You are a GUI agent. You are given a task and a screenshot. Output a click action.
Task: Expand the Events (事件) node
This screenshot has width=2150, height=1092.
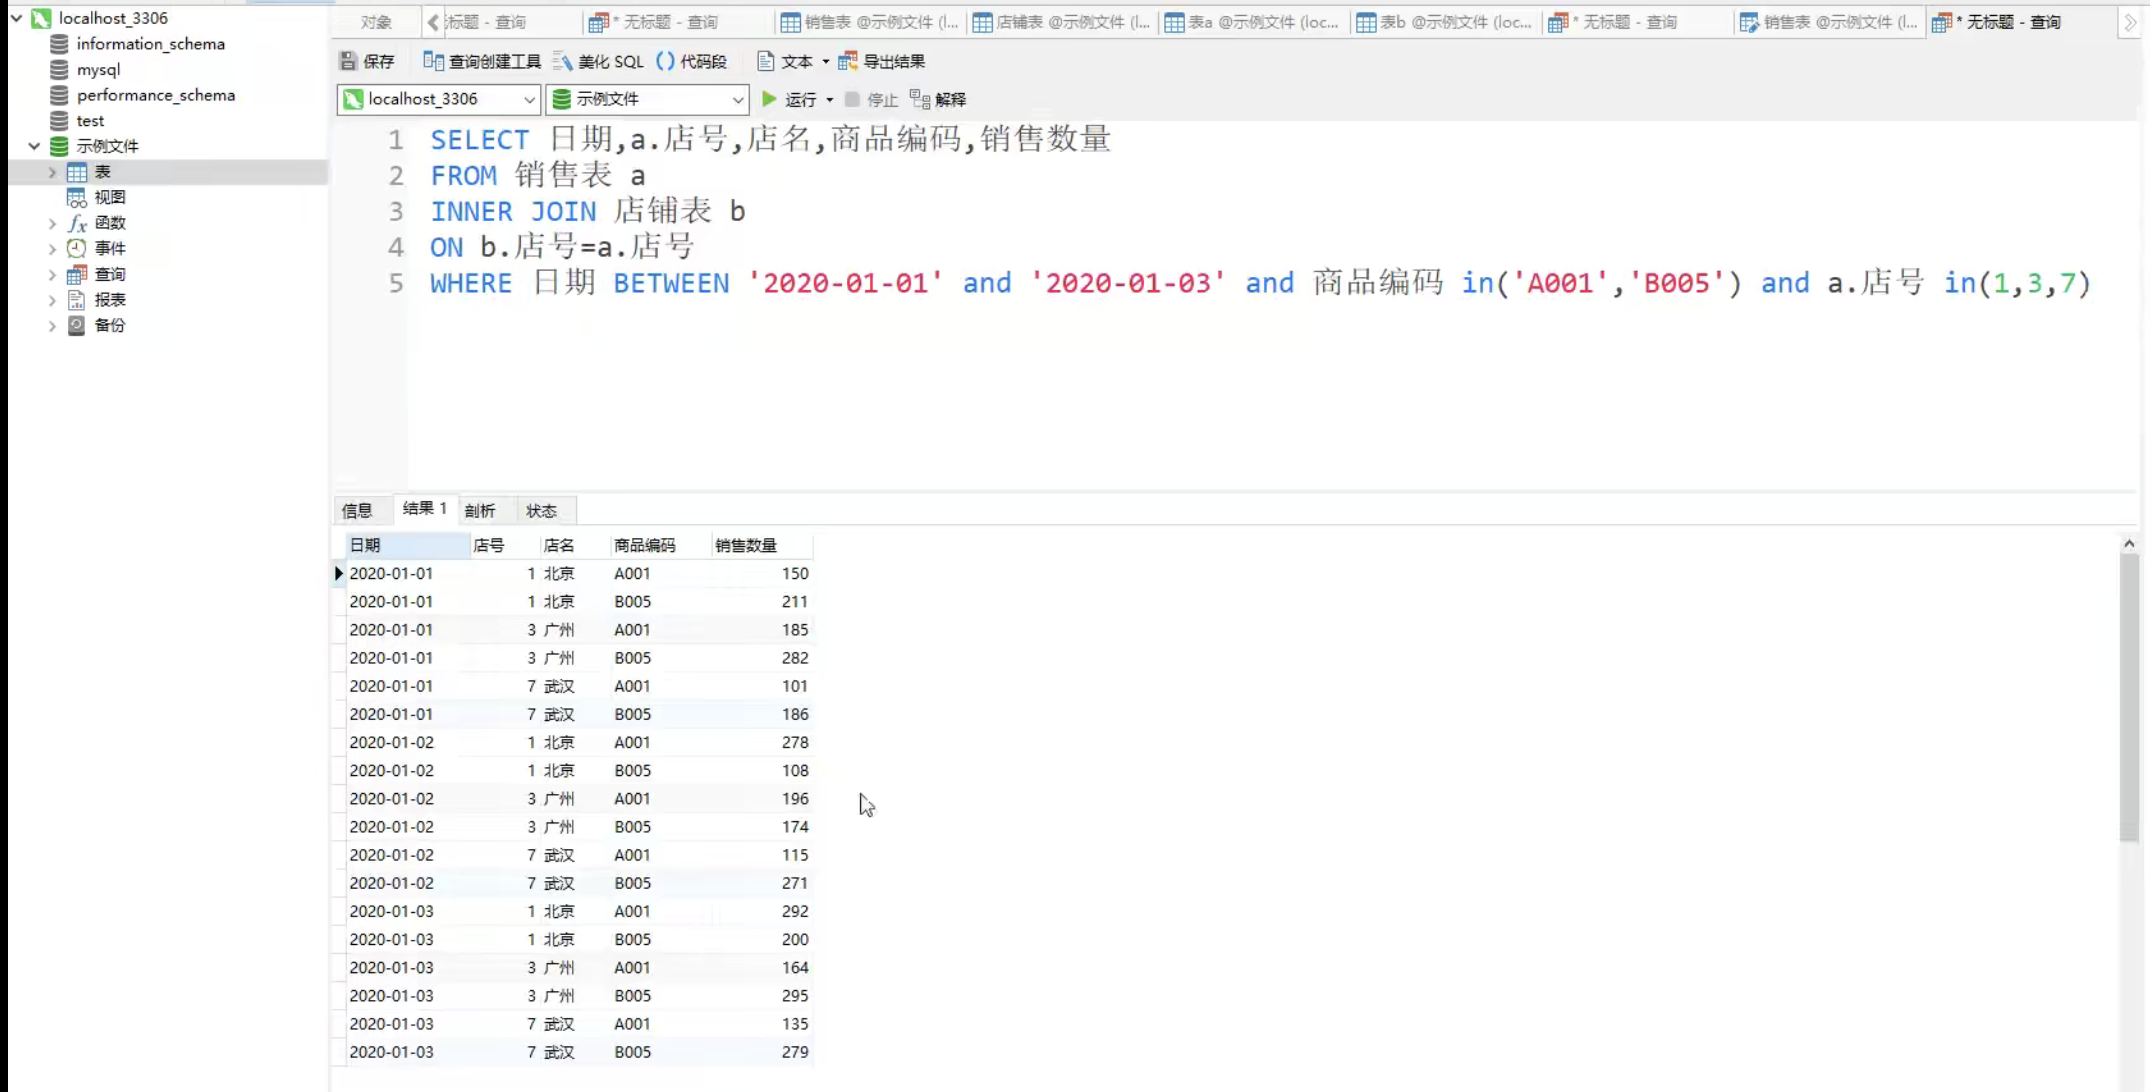pos(52,248)
